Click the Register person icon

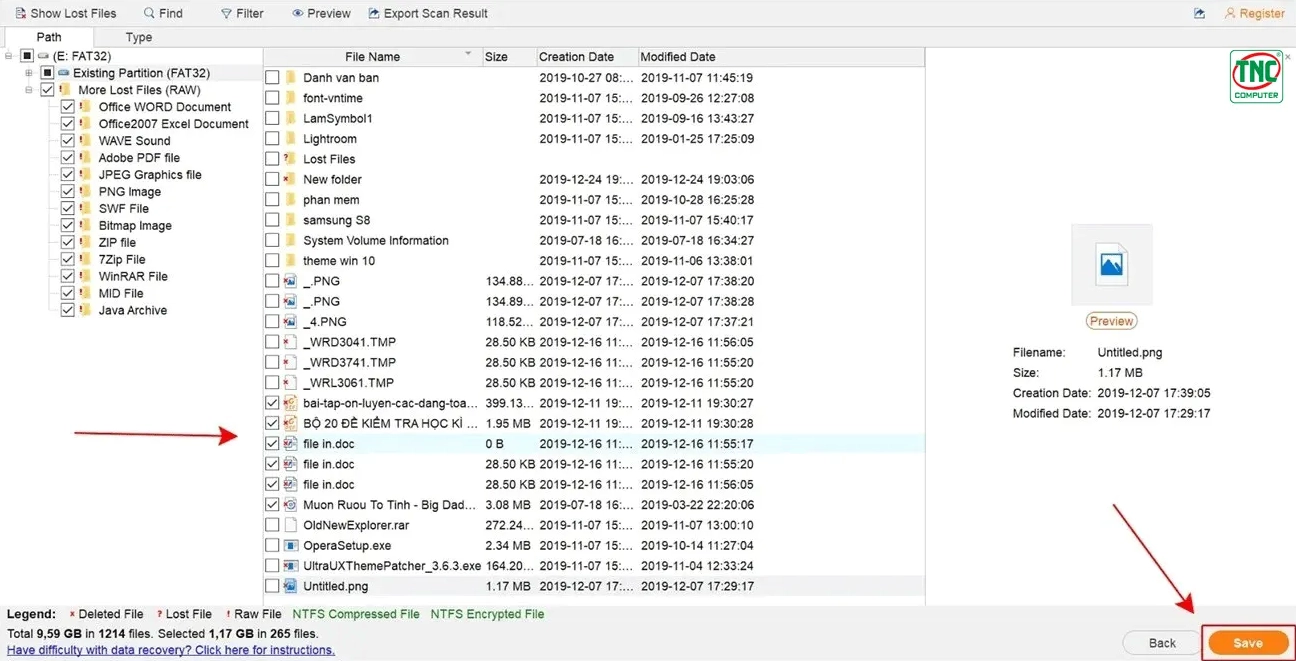[x=1229, y=13]
